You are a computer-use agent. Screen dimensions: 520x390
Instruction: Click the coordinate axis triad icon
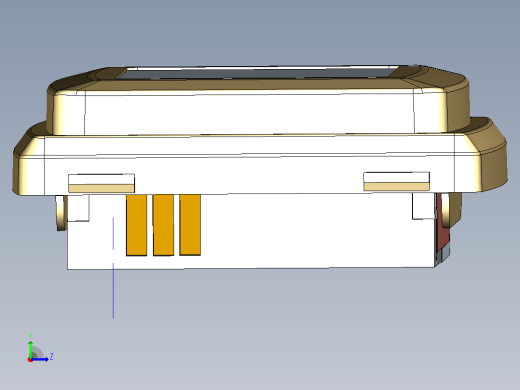click(x=39, y=348)
